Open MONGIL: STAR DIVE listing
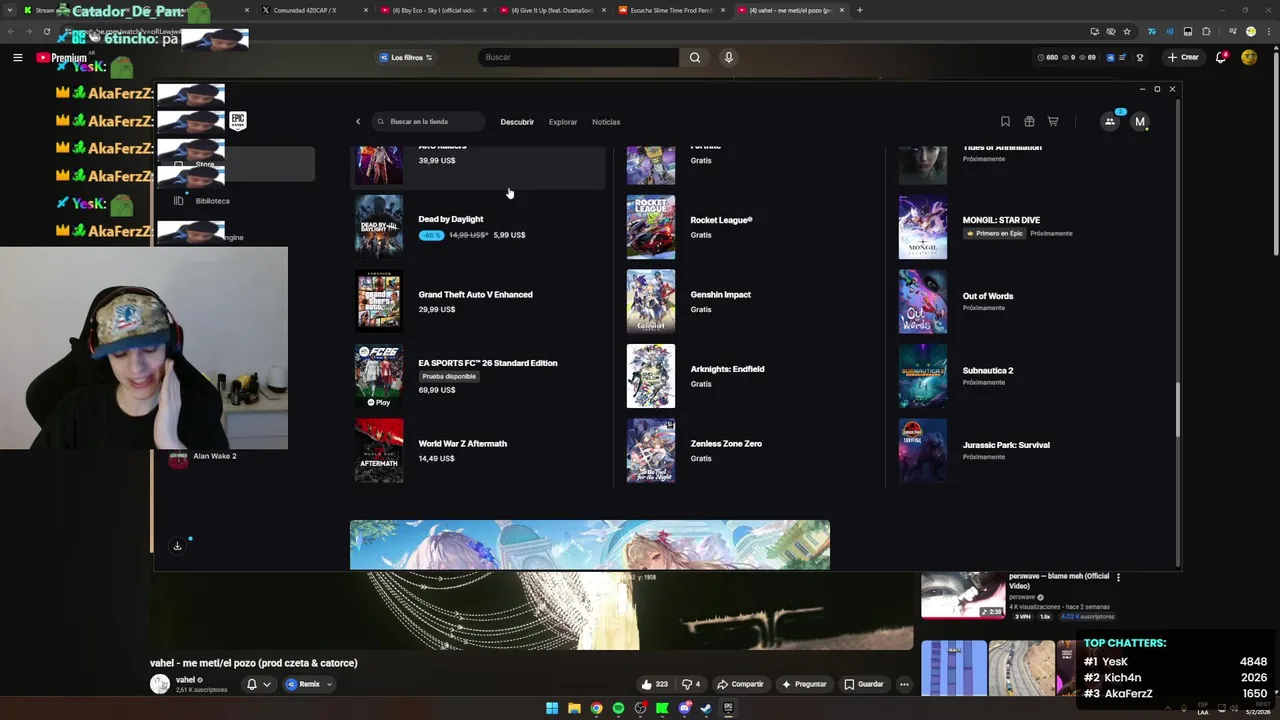Image resolution: width=1280 pixels, height=720 pixels. 1022,227
